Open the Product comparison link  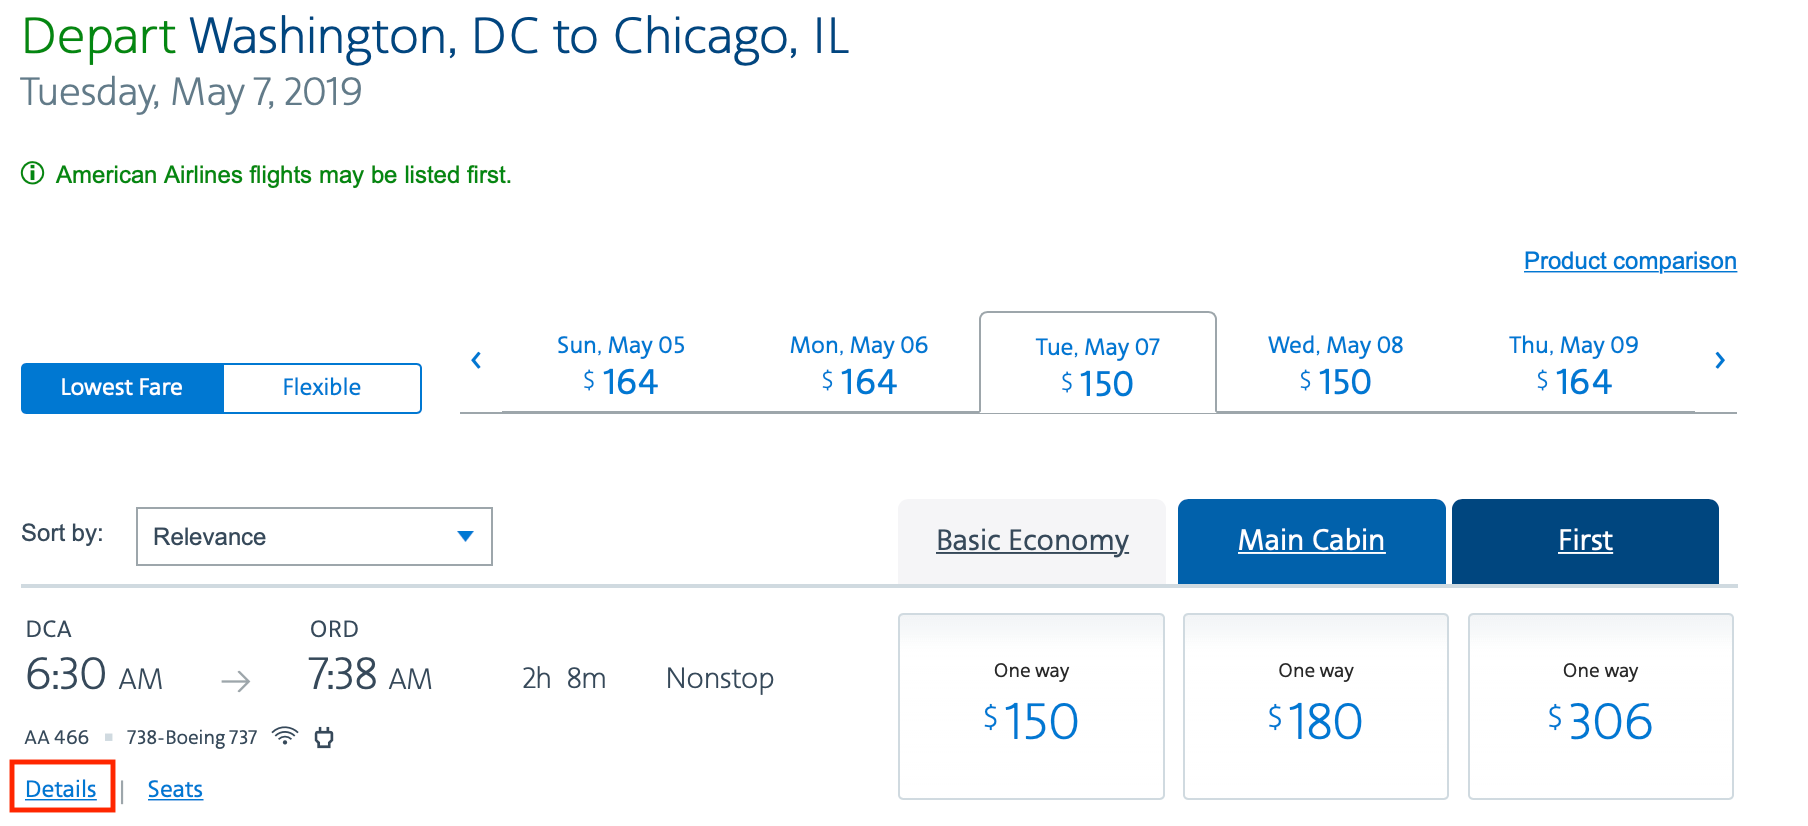[x=1629, y=261]
